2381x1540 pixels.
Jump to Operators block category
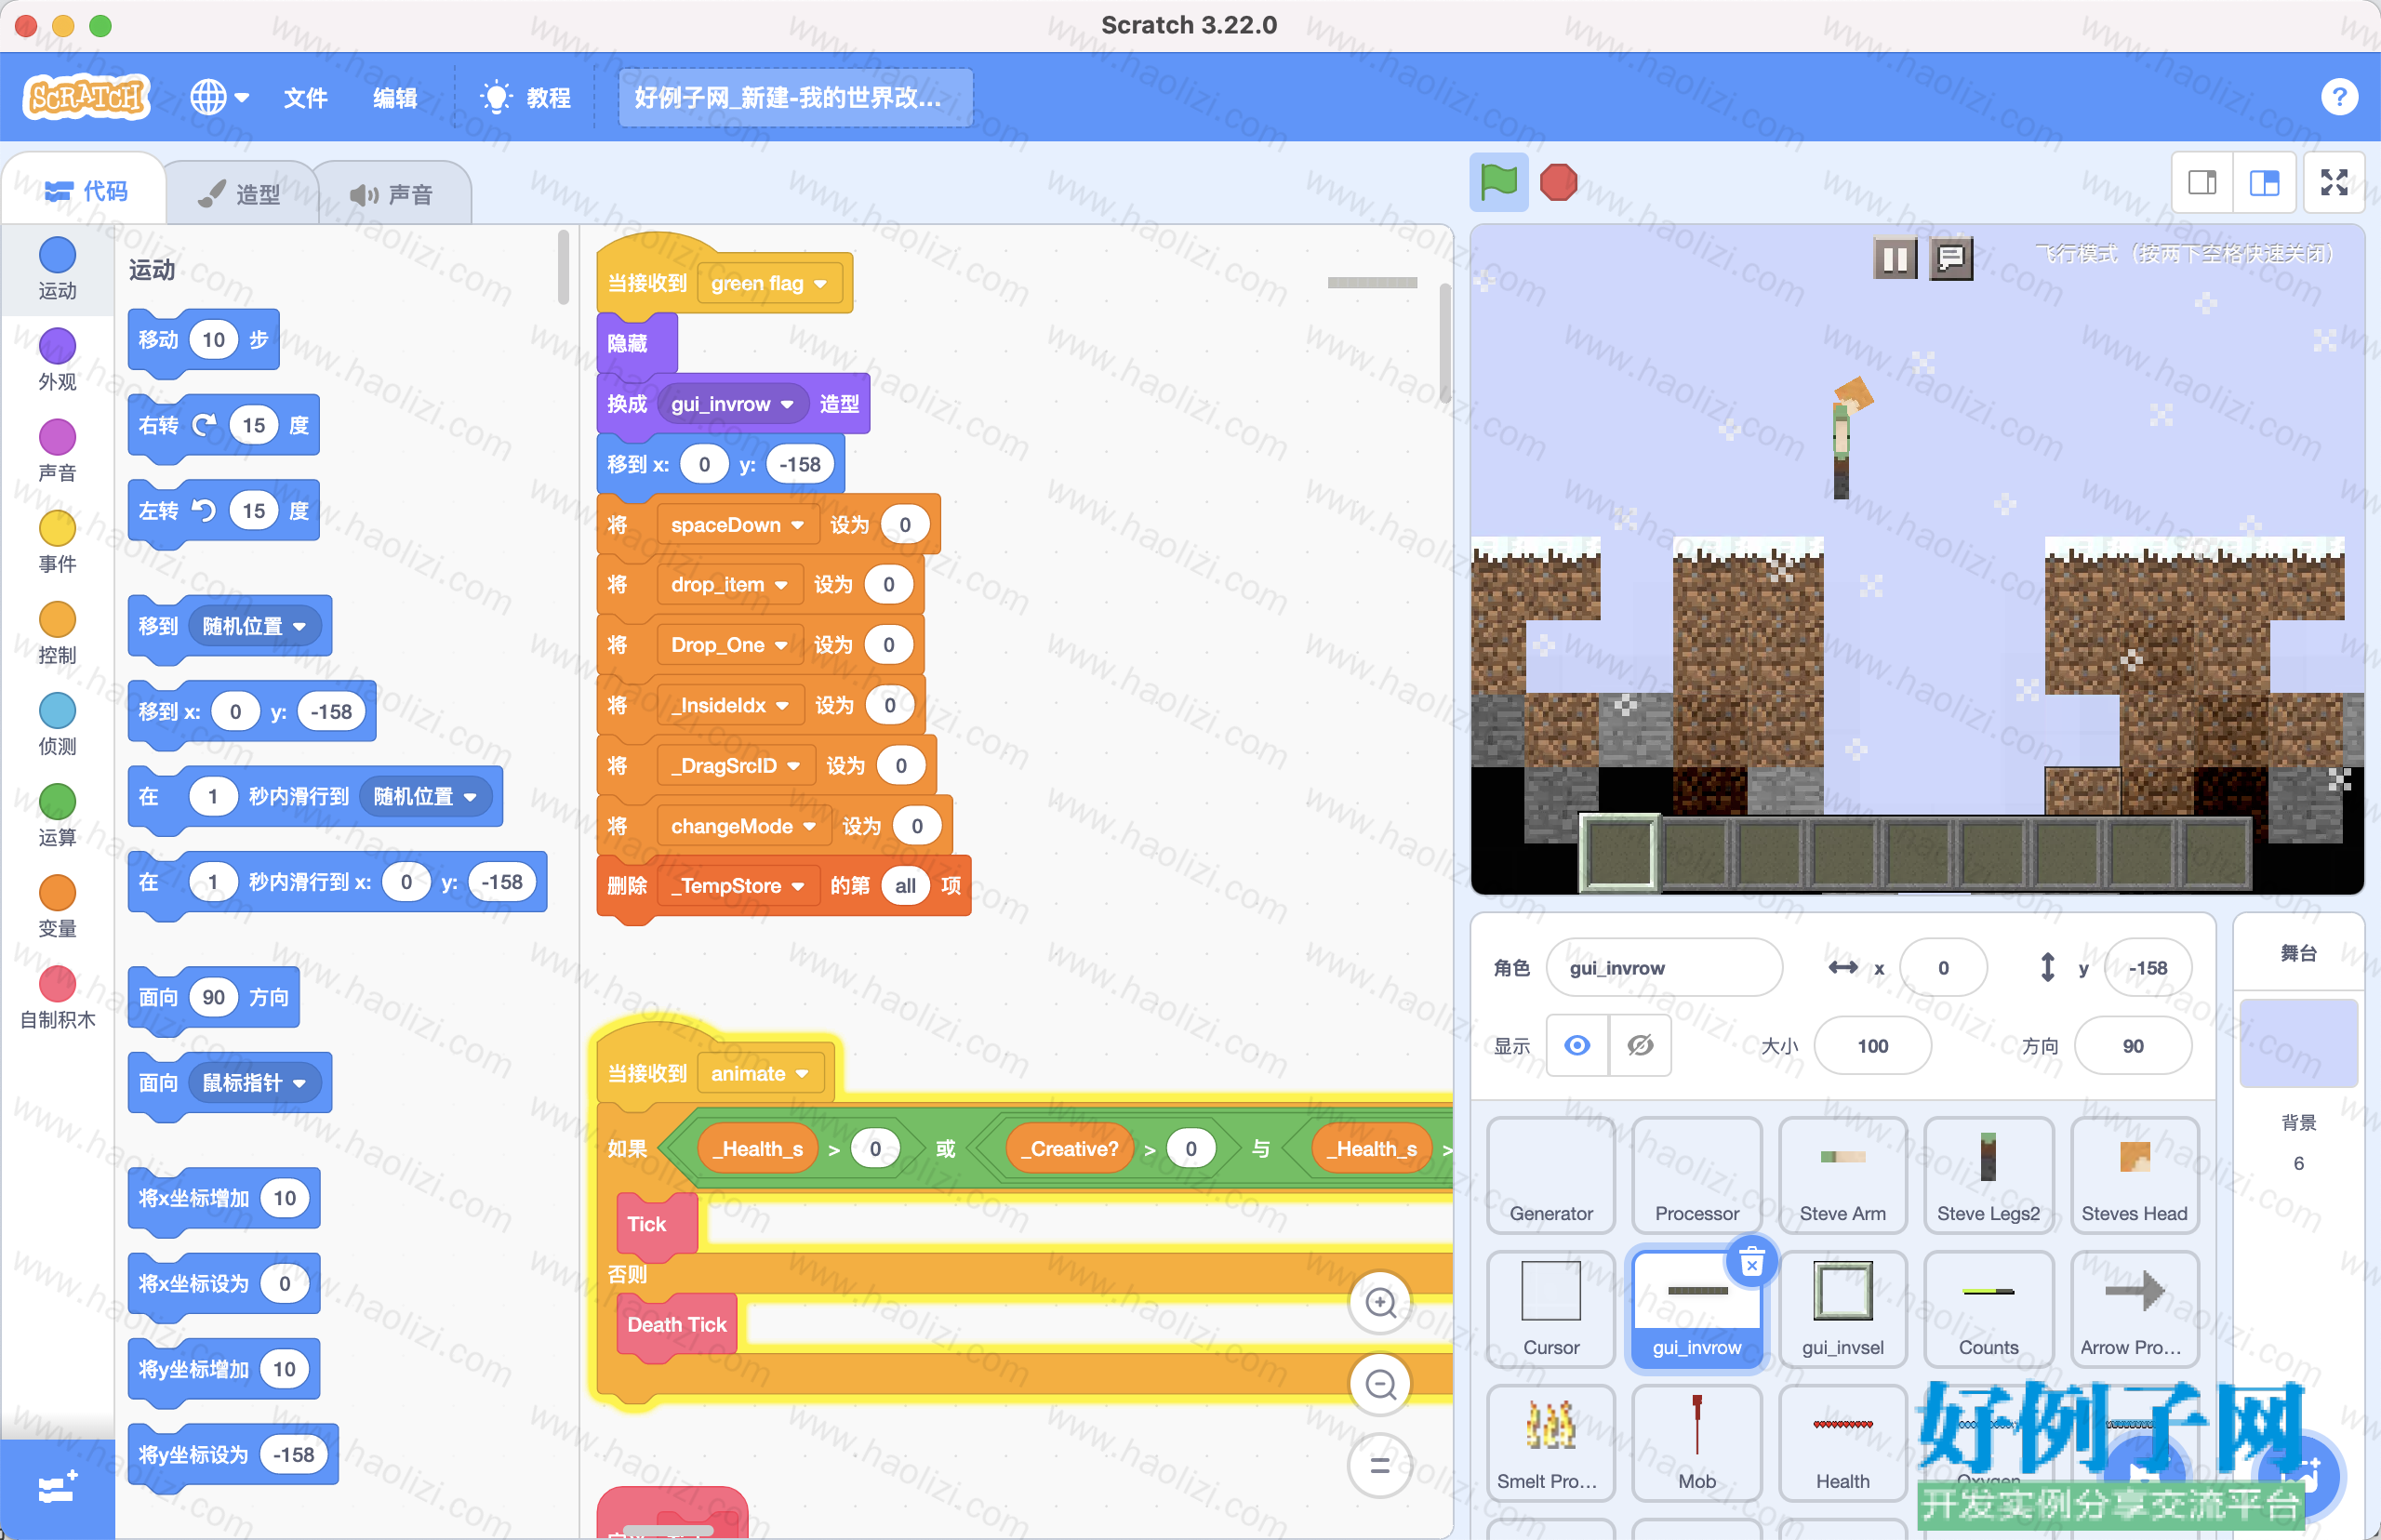[x=57, y=815]
